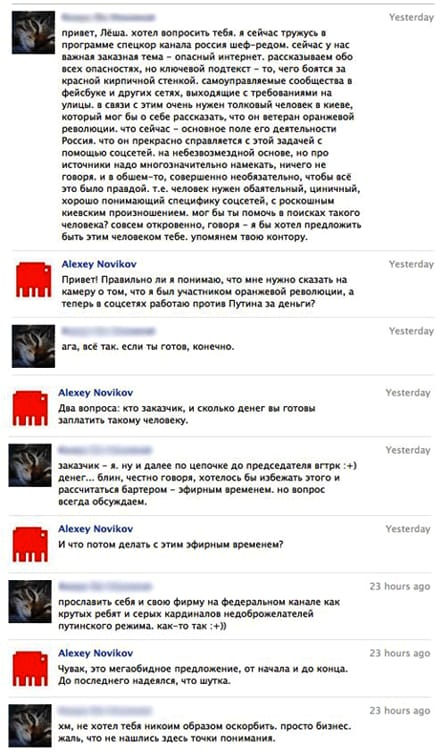Click Alexey Novikov name above "Чувак" message
This screenshot has width=444, height=755.
pos(96,653)
